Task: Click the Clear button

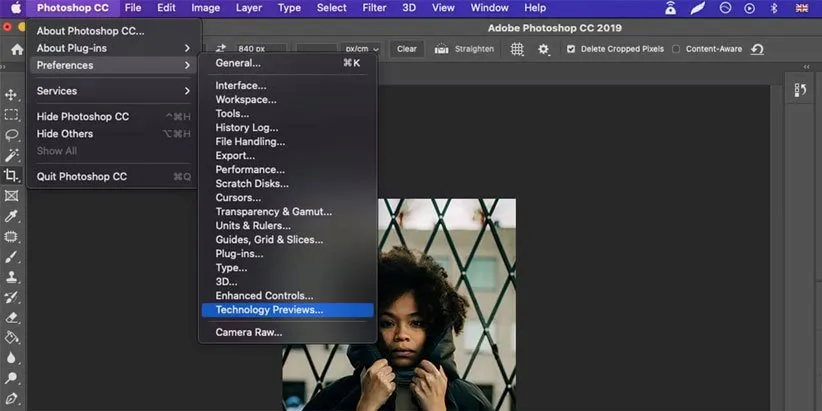Action: click(x=406, y=49)
